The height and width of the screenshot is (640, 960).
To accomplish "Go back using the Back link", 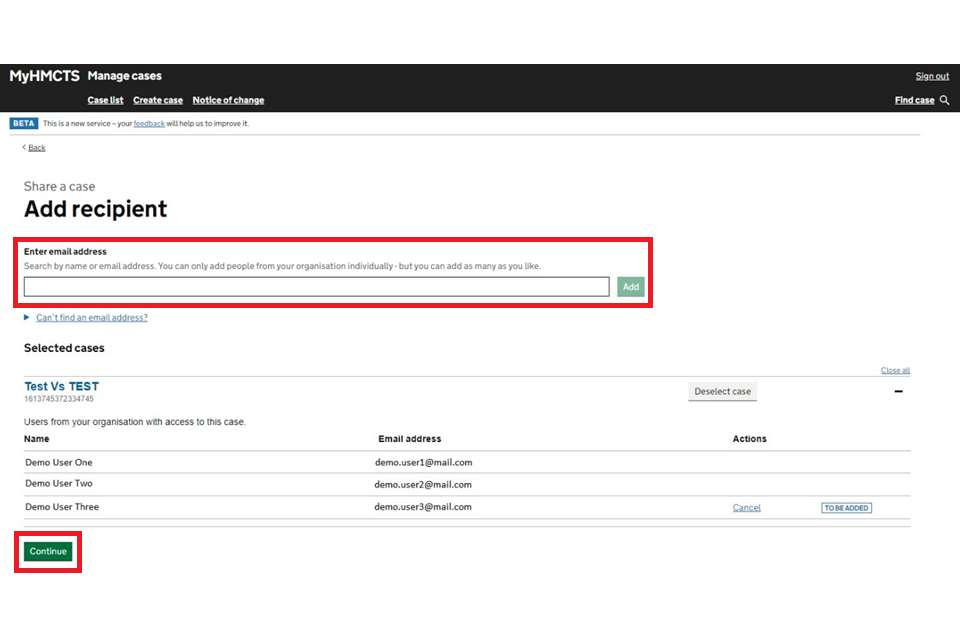I will 36,148.
